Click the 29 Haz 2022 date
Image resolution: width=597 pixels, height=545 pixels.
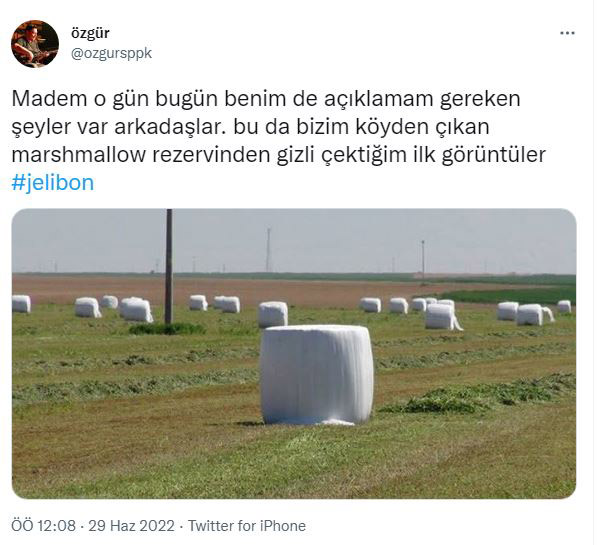pyautogui.click(x=131, y=526)
